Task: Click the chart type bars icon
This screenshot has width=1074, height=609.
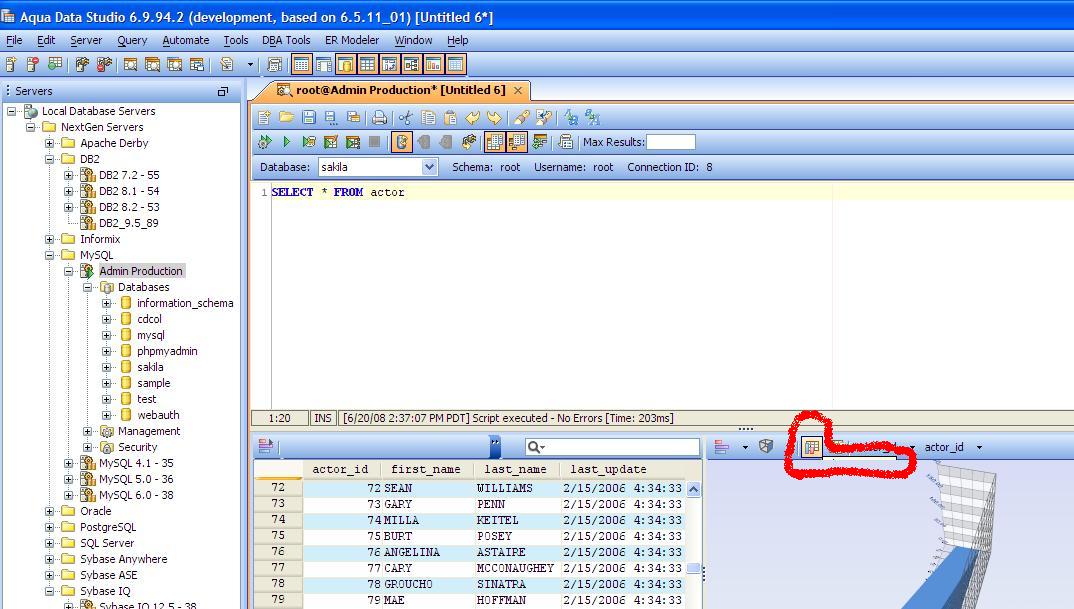Action: point(721,447)
